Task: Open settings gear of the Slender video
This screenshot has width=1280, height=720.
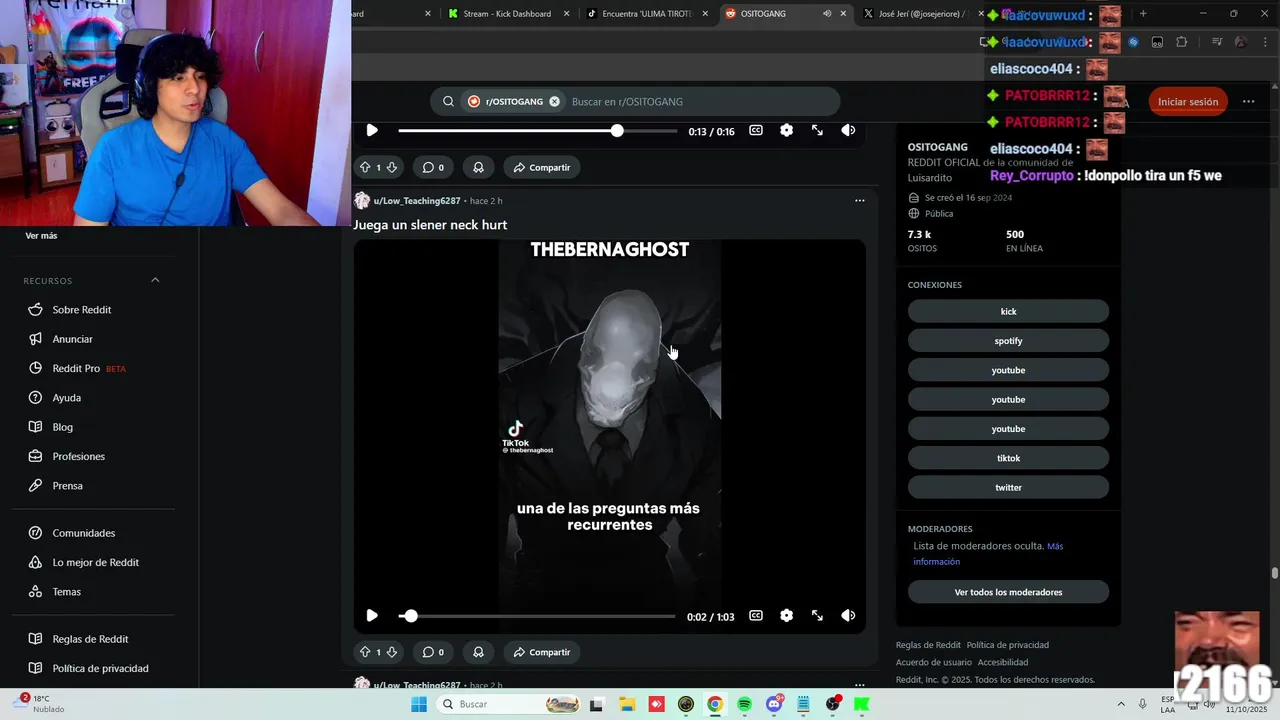Action: 786,616
